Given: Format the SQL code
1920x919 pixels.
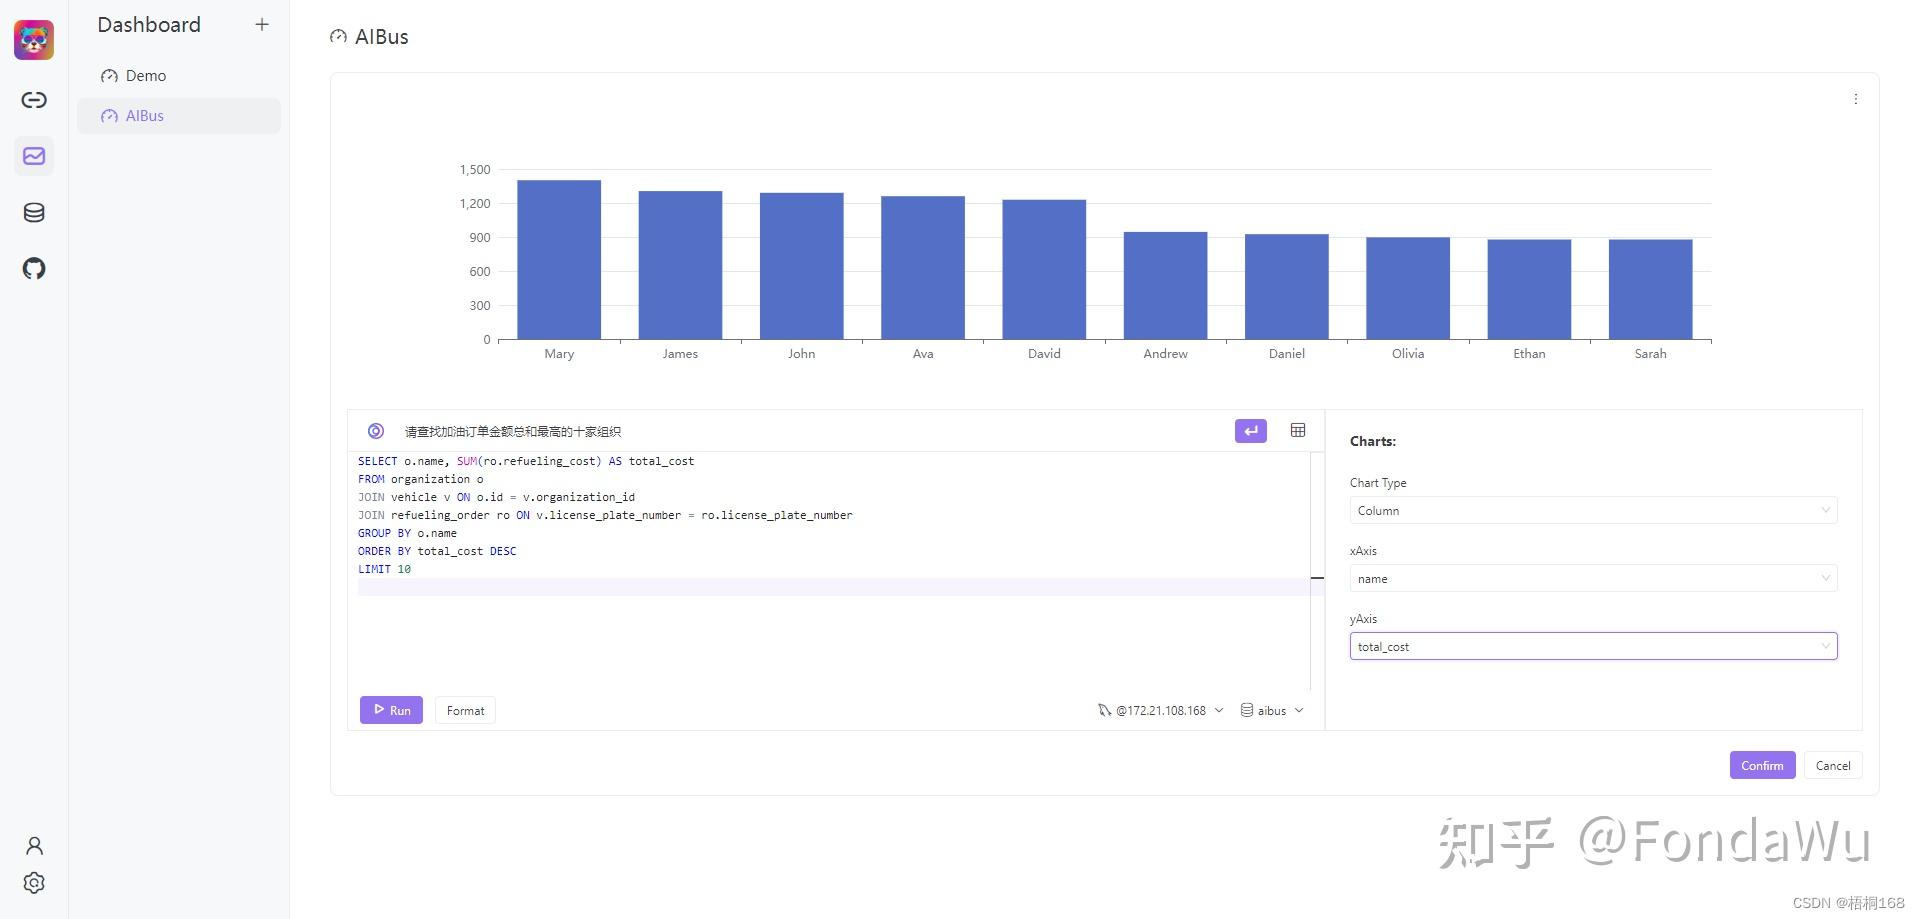Looking at the screenshot, I should point(465,710).
